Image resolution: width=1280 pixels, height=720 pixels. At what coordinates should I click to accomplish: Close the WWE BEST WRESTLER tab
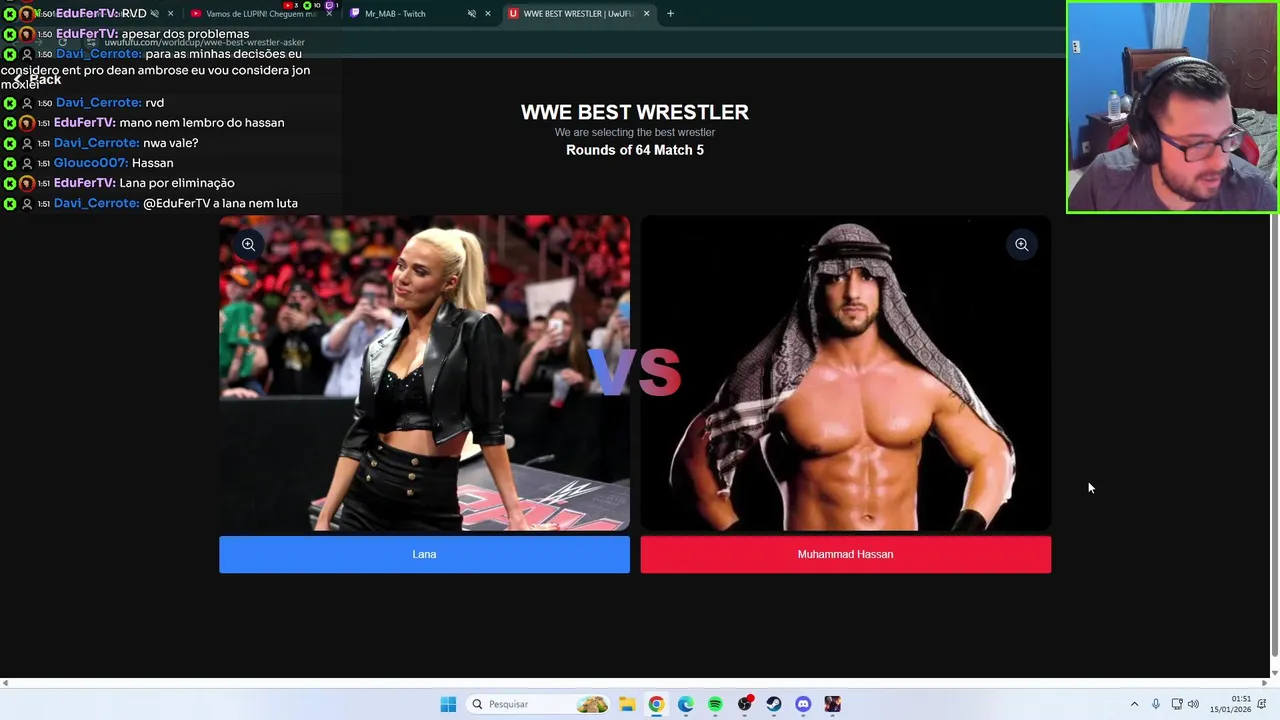646,14
